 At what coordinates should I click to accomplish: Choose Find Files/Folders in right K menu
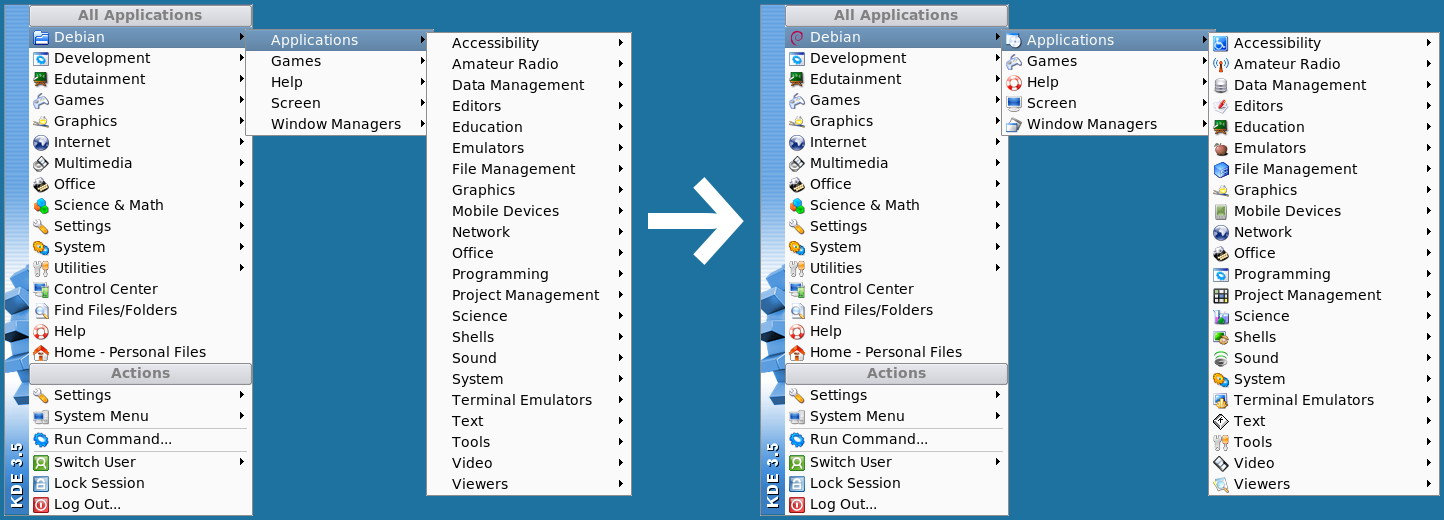click(x=896, y=310)
